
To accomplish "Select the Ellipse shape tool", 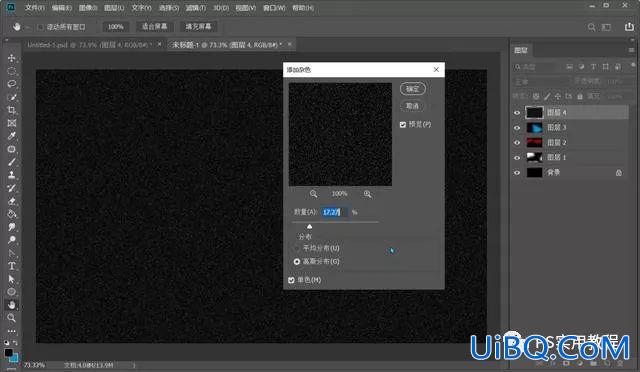I will click(11, 292).
